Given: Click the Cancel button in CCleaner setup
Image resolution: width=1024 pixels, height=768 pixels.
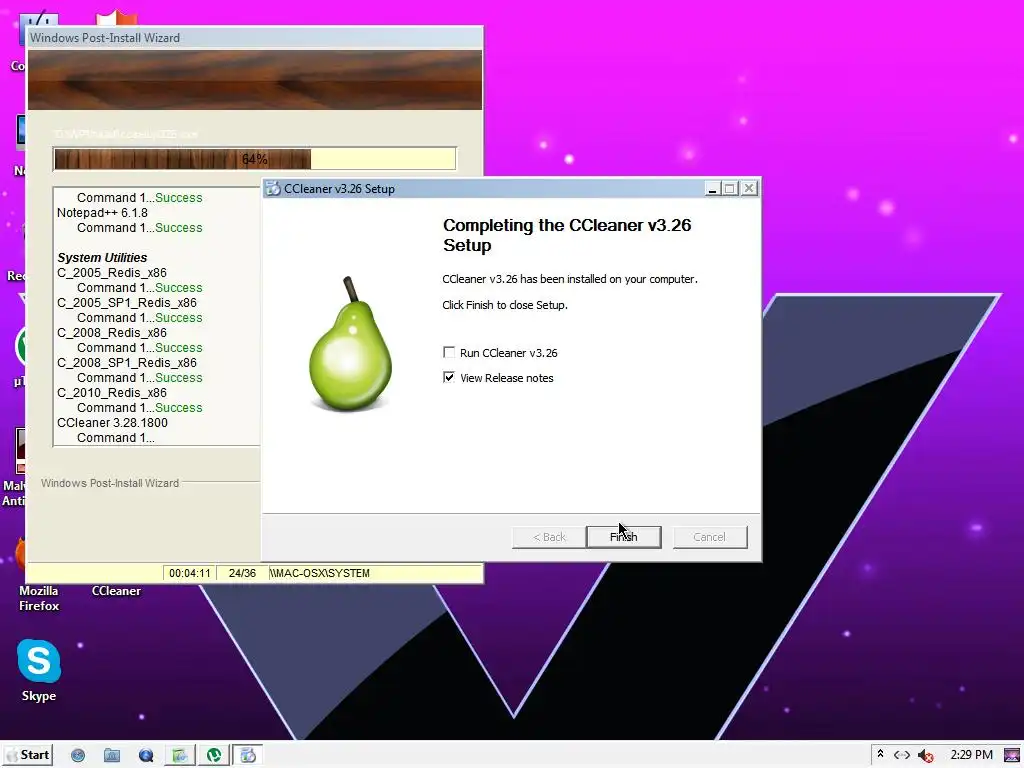Looking at the screenshot, I should 710,537.
